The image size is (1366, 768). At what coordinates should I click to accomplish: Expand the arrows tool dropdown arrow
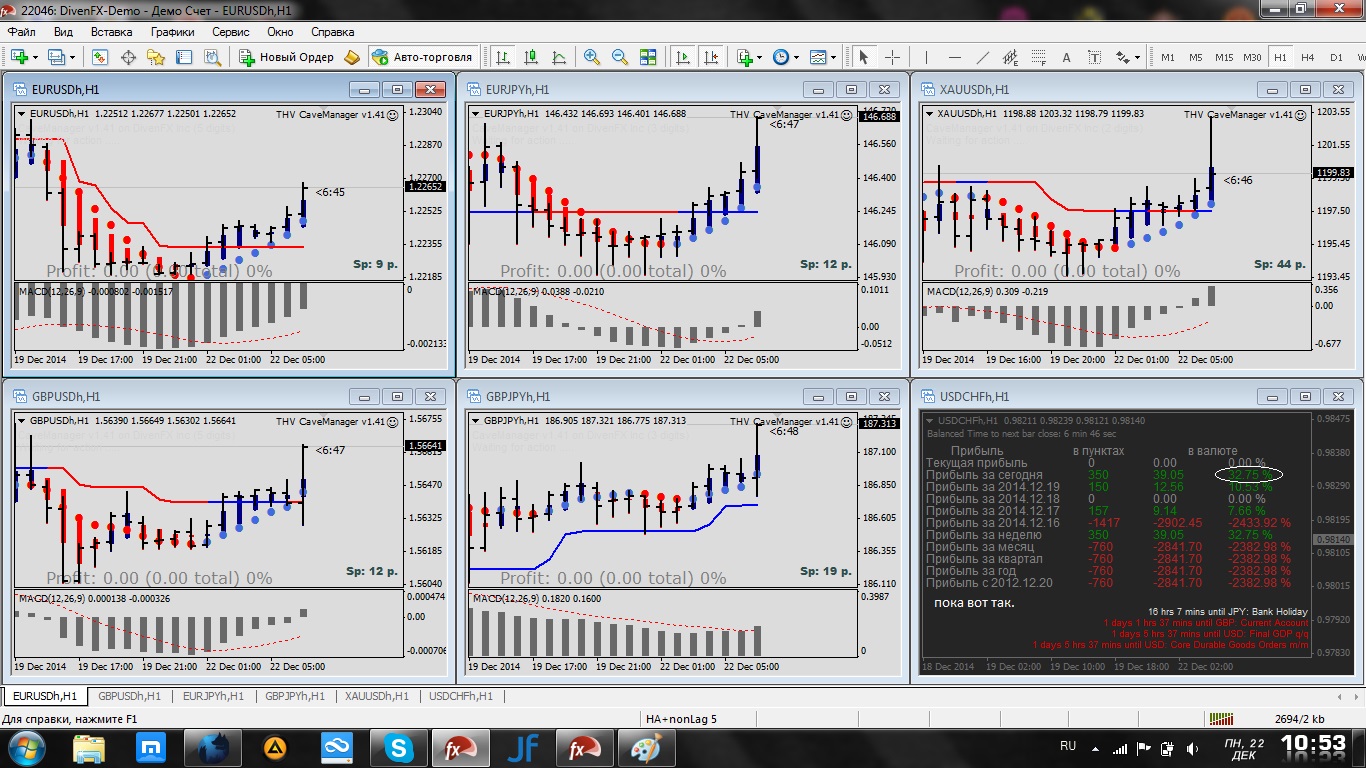(x=1137, y=57)
